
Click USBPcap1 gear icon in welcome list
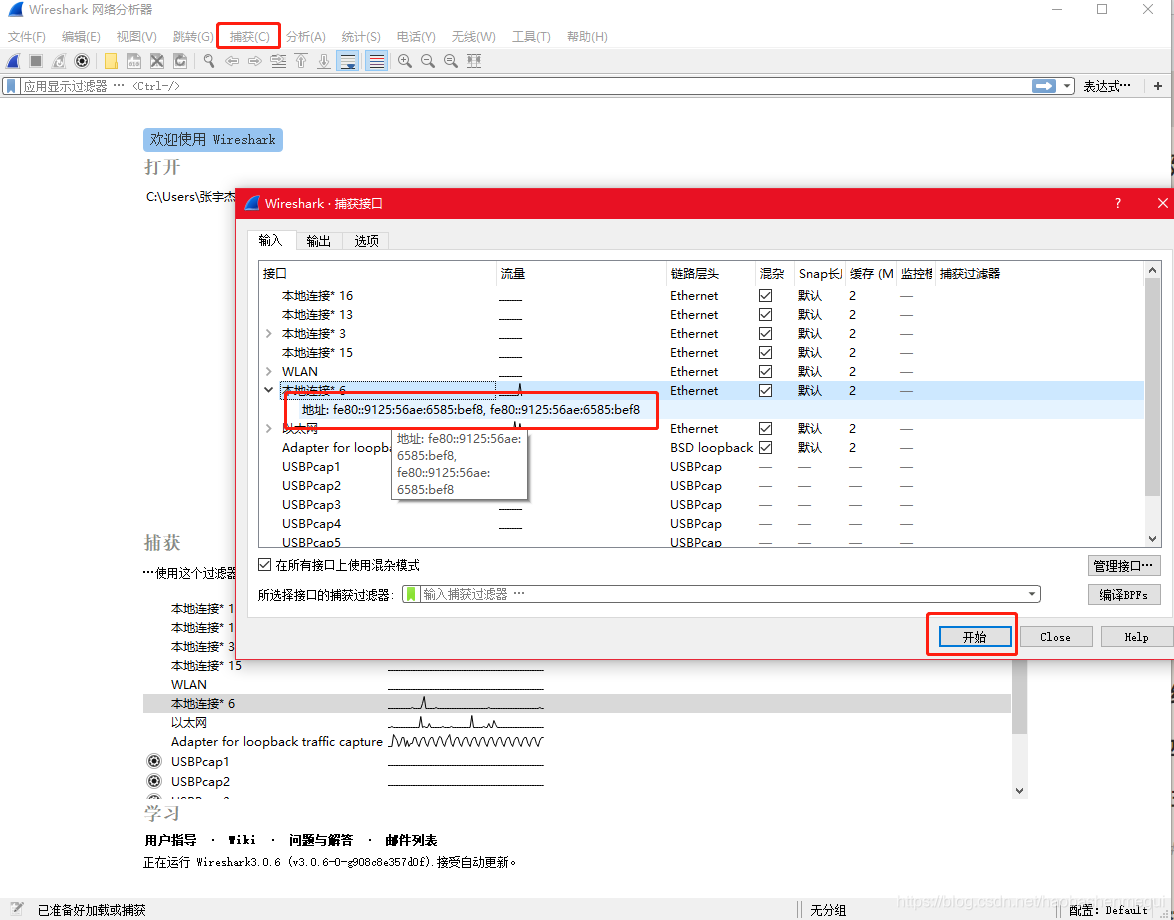point(153,761)
